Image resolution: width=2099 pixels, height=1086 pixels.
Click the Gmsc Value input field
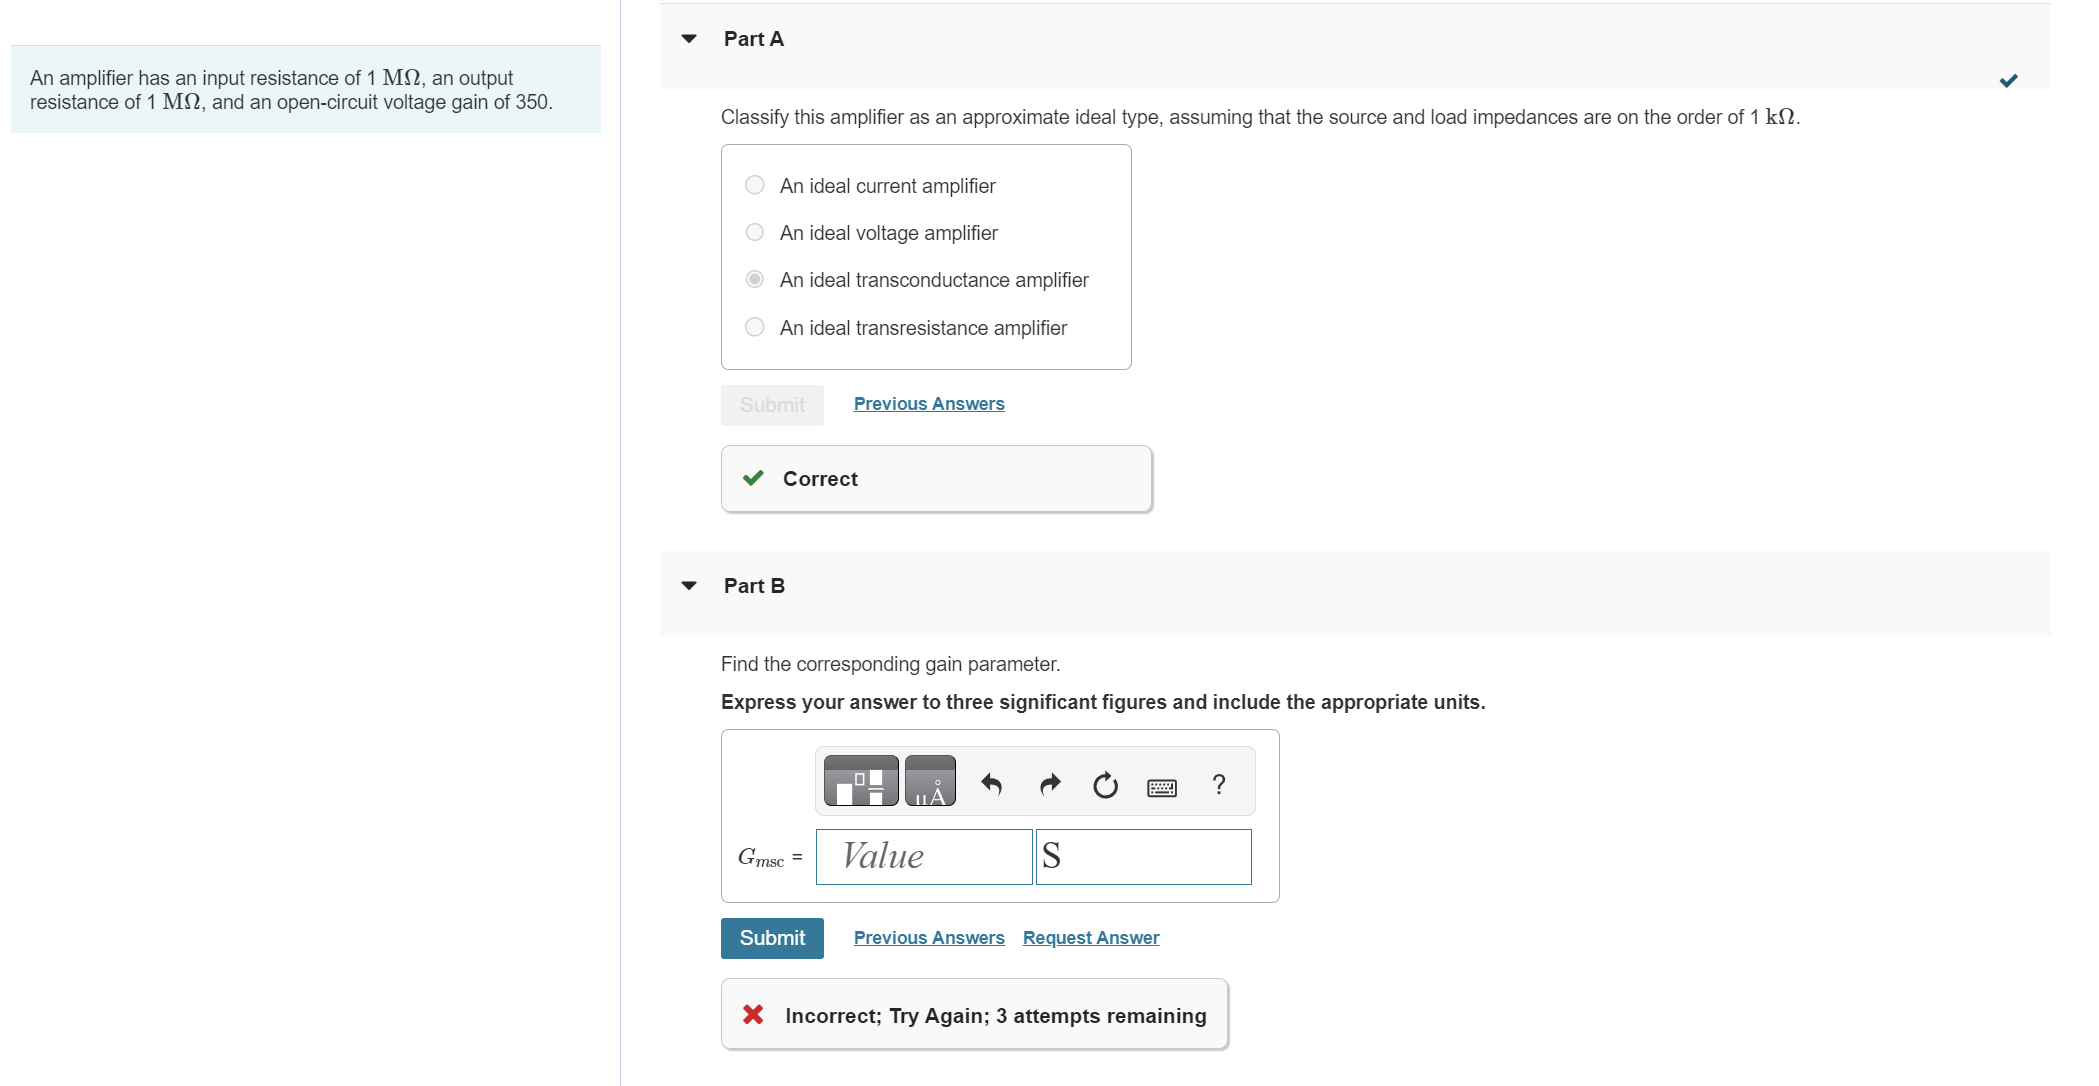point(924,857)
